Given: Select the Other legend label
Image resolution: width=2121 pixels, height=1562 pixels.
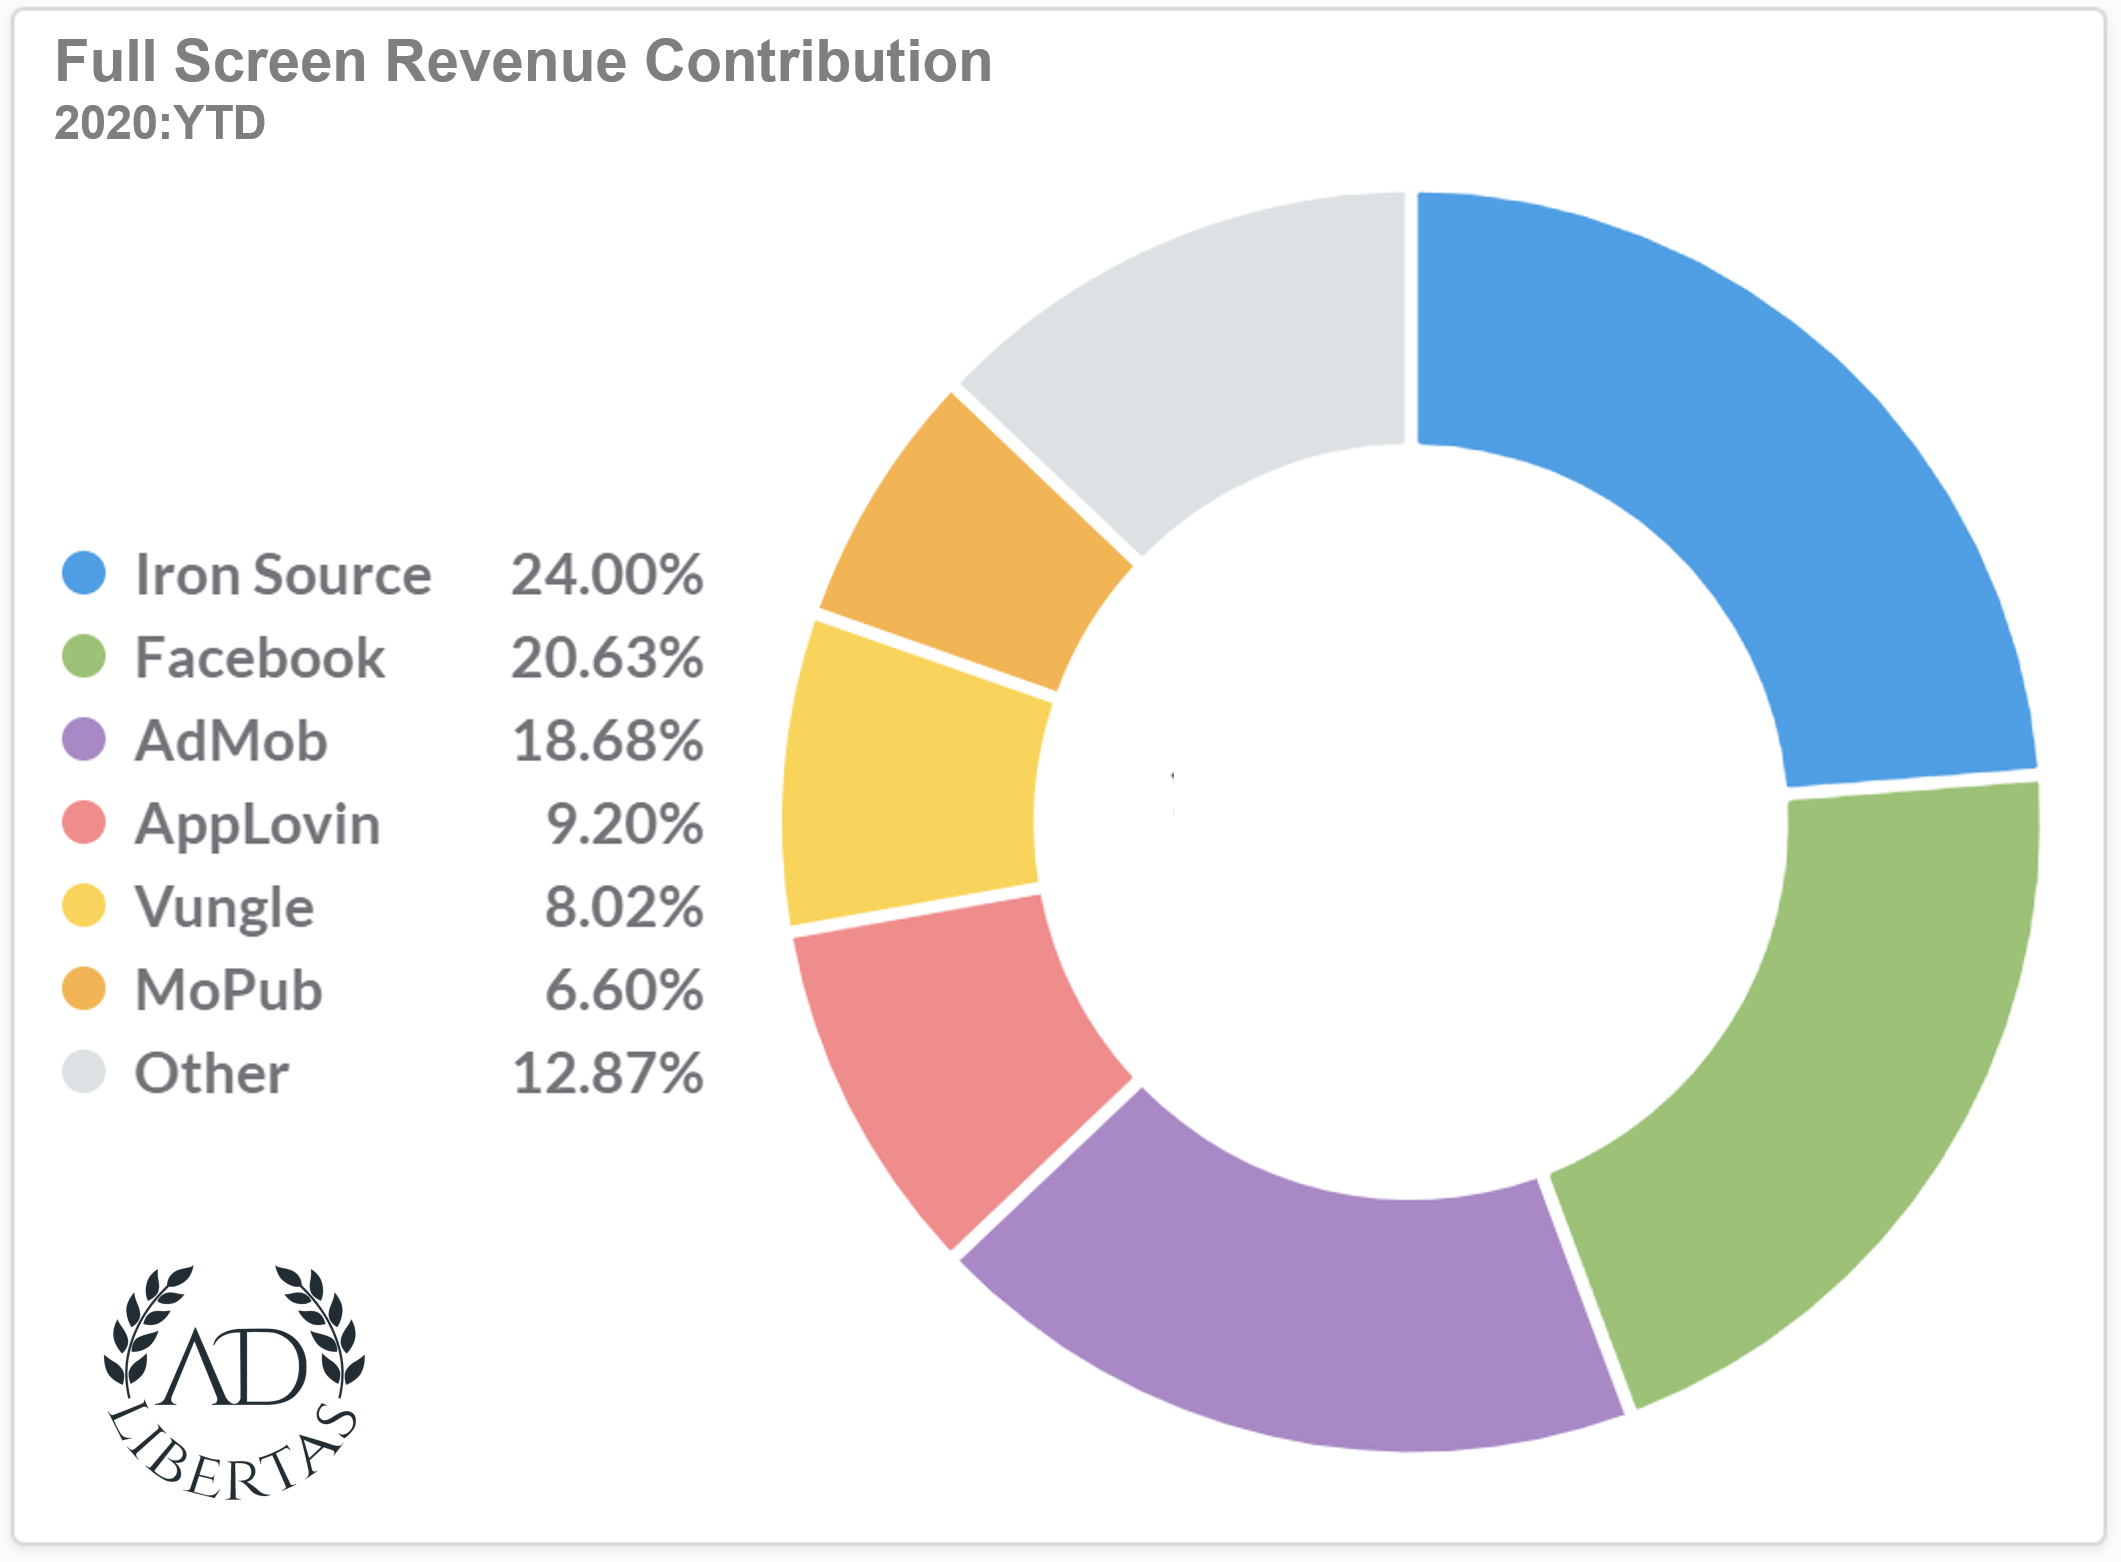Looking at the screenshot, I should click(212, 1073).
